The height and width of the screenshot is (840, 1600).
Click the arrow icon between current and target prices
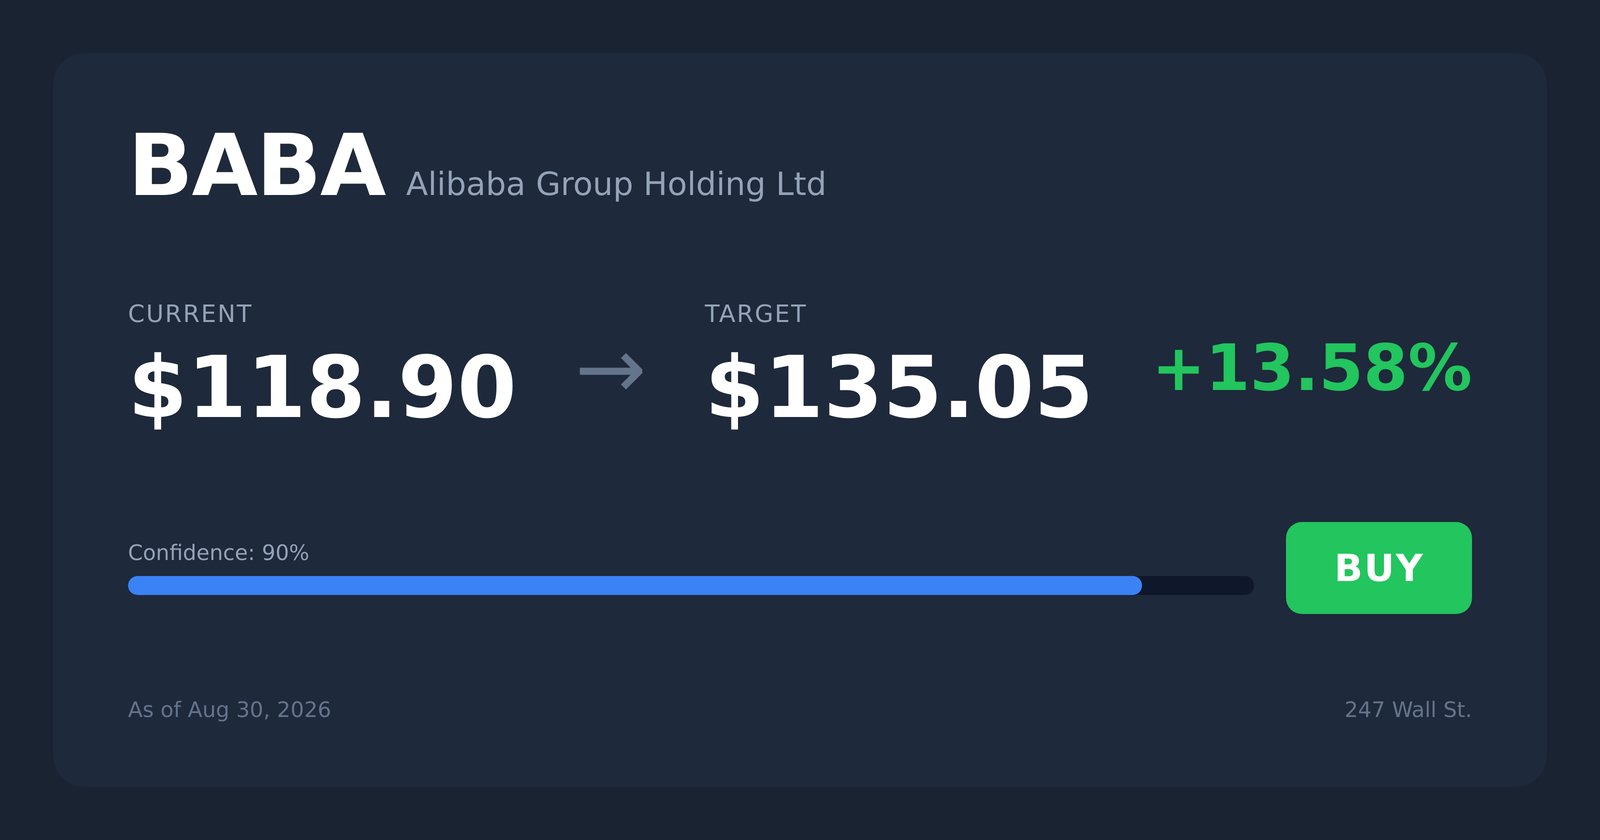[611, 372]
